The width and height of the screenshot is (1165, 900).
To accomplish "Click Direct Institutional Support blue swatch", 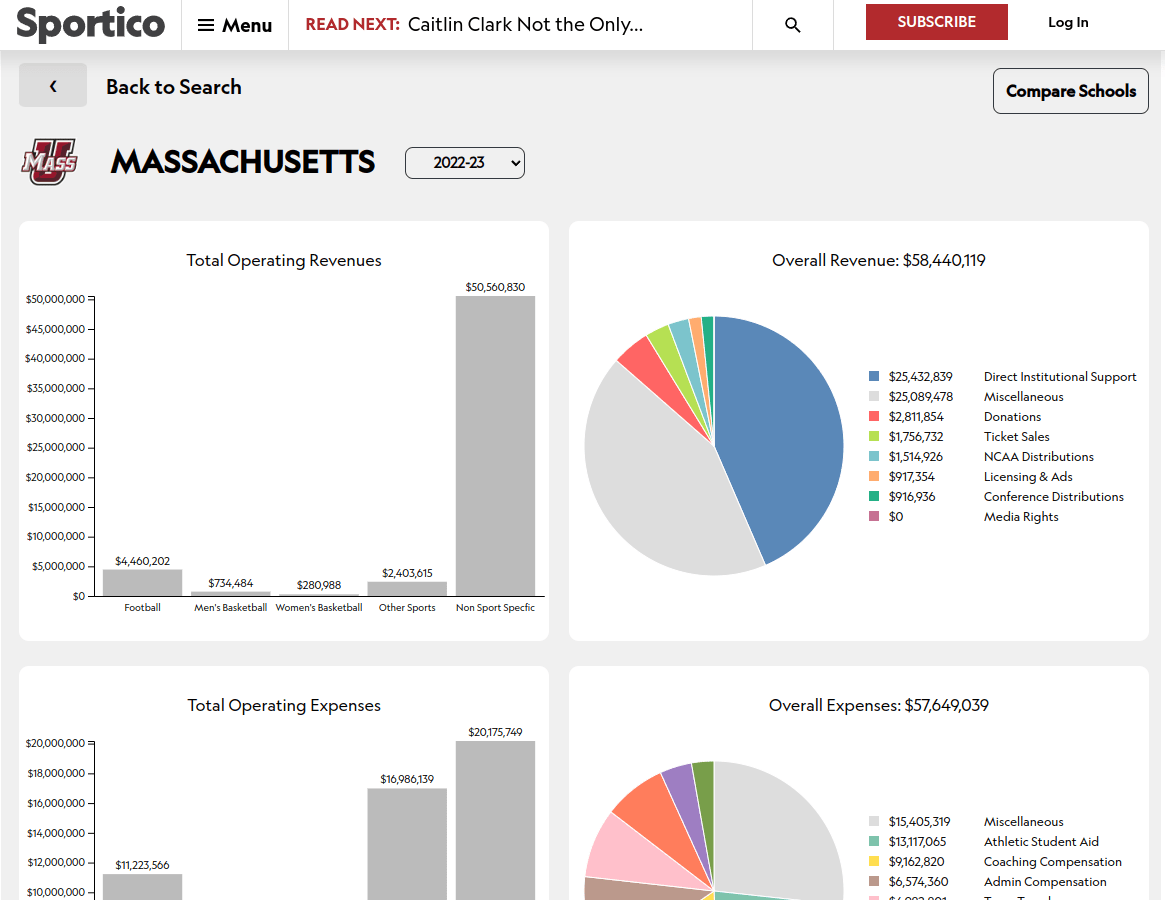I will tap(874, 376).
